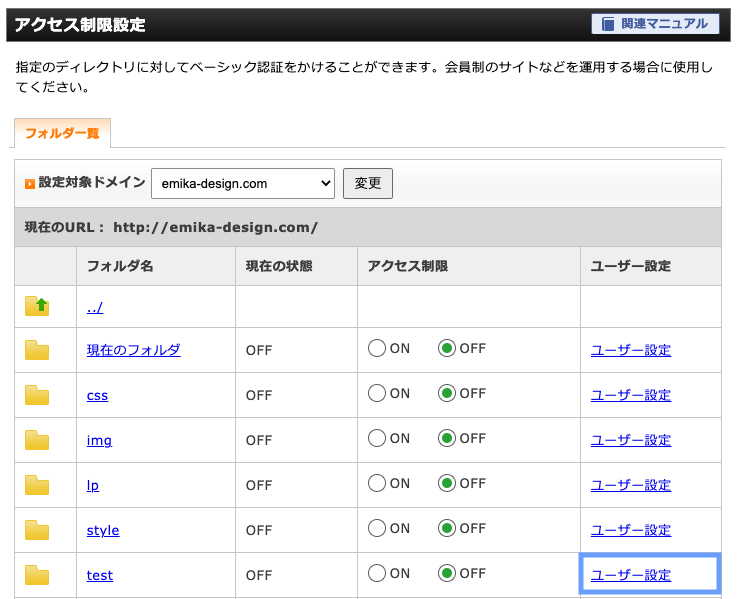Image resolution: width=737 pixels, height=599 pixels.
Task: Open the lp folder link
Action: (x=93, y=485)
